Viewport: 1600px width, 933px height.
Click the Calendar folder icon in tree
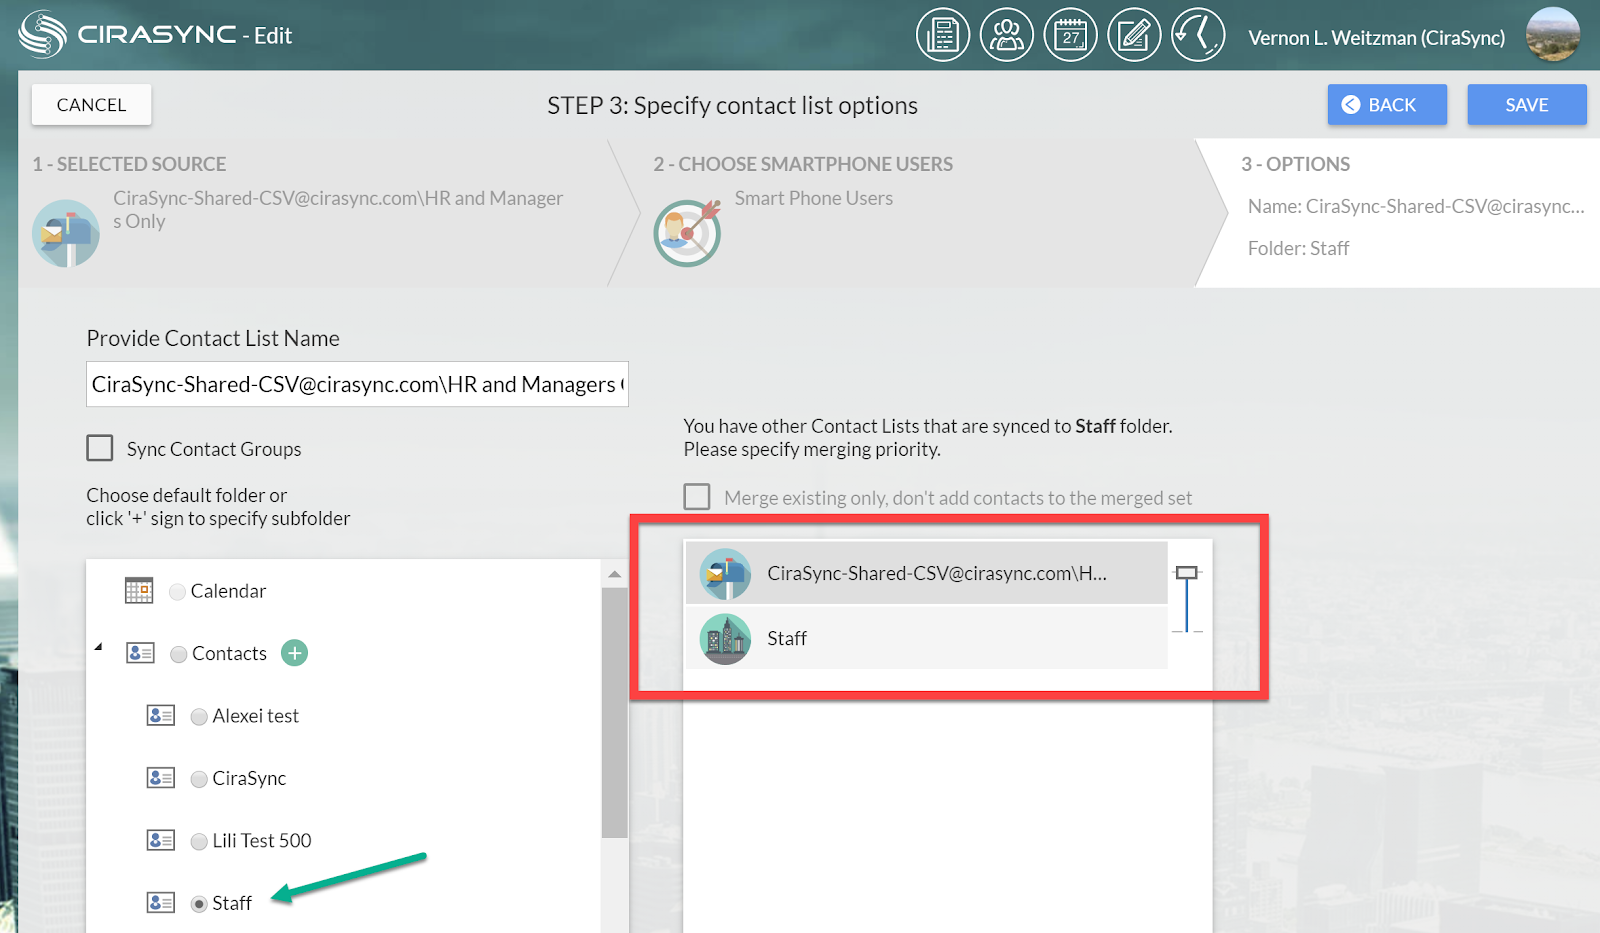(139, 591)
